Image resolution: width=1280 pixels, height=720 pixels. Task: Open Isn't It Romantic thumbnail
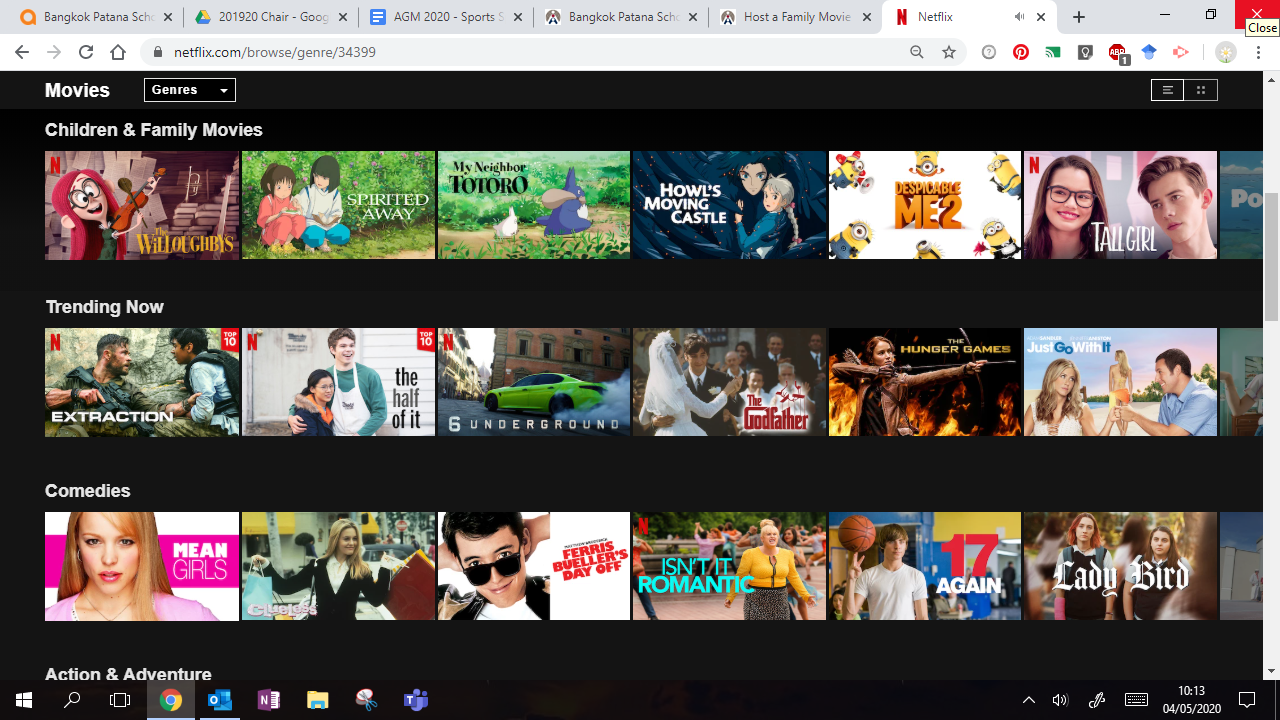730,566
